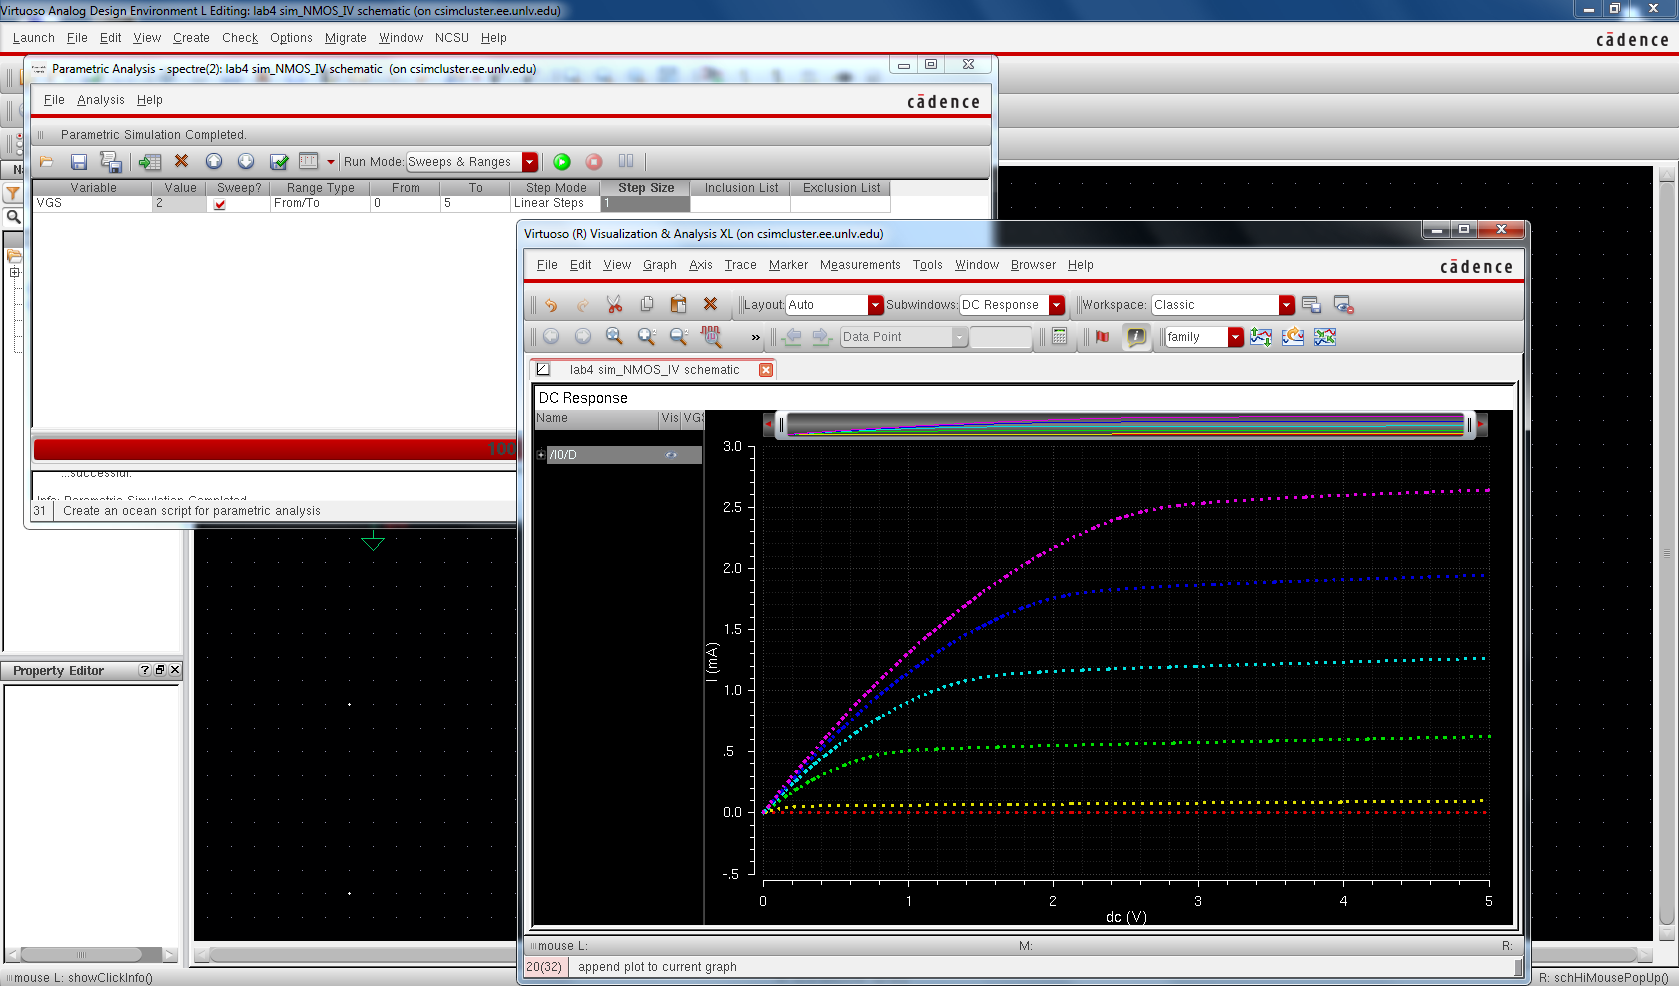Open the calculator icon in Visualization toolbar
Screen dimensions: 1679x986
(1060, 337)
